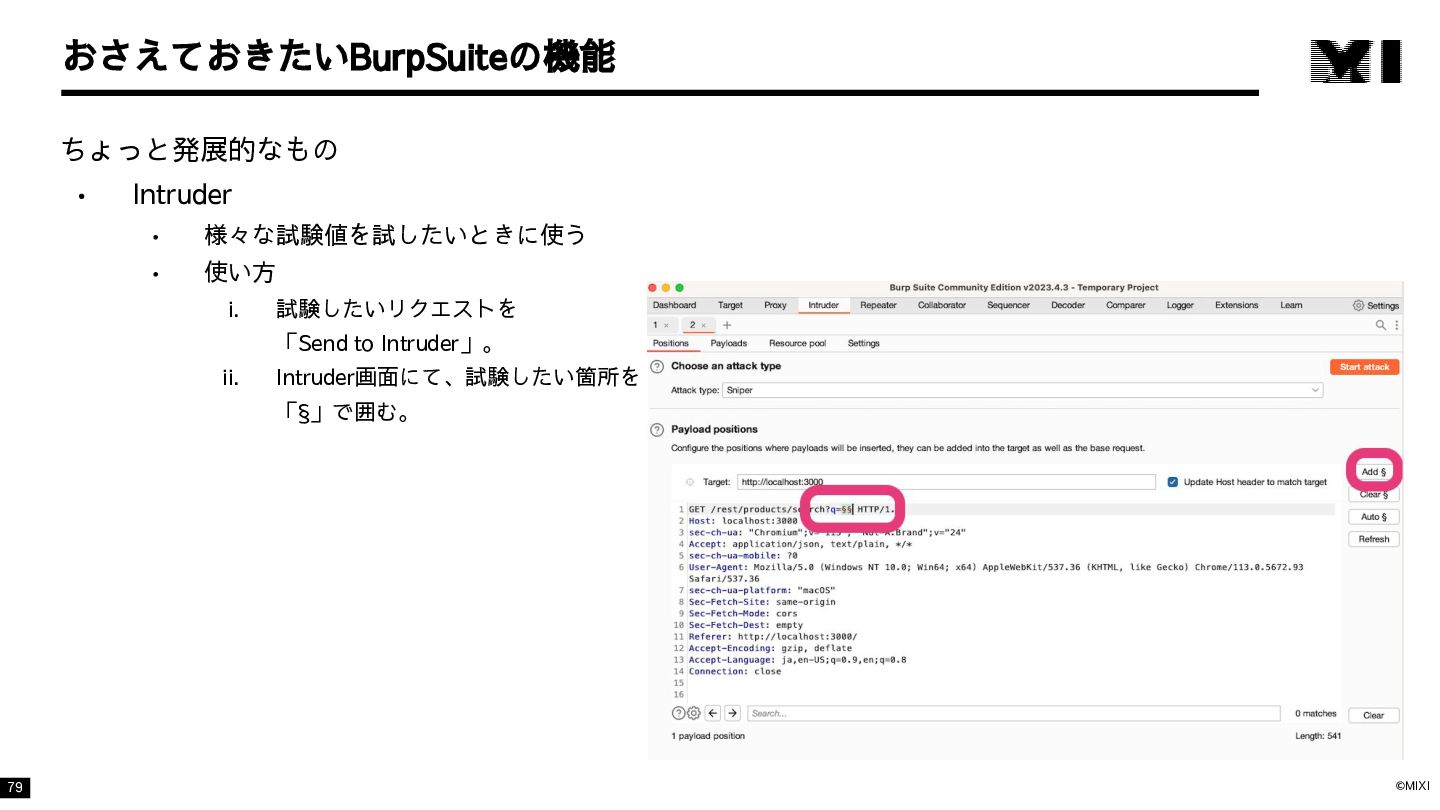1440x810 pixels.
Task: Click the GET /rest/products/search request line
Action: [792, 509]
